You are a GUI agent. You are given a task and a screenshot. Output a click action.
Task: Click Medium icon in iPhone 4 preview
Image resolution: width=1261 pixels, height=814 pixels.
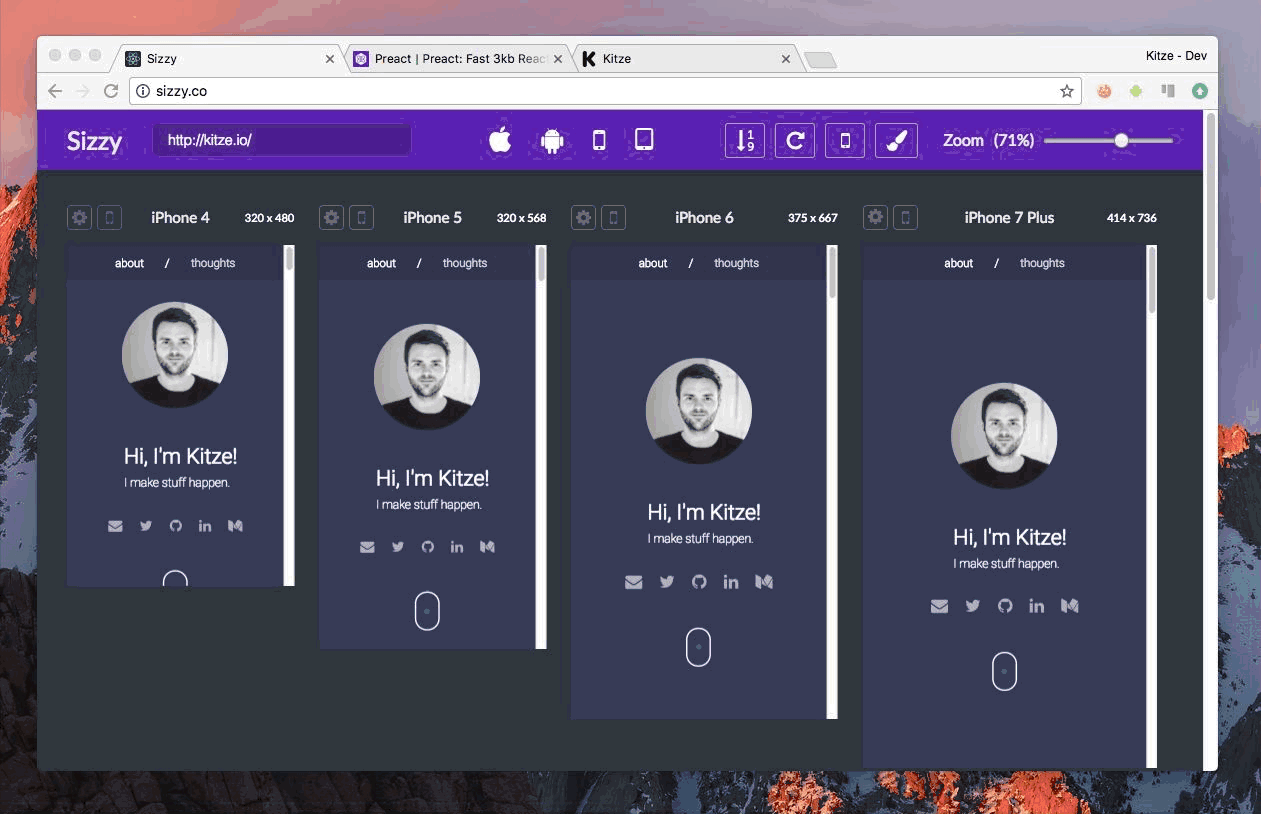pyautogui.click(x=236, y=526)
